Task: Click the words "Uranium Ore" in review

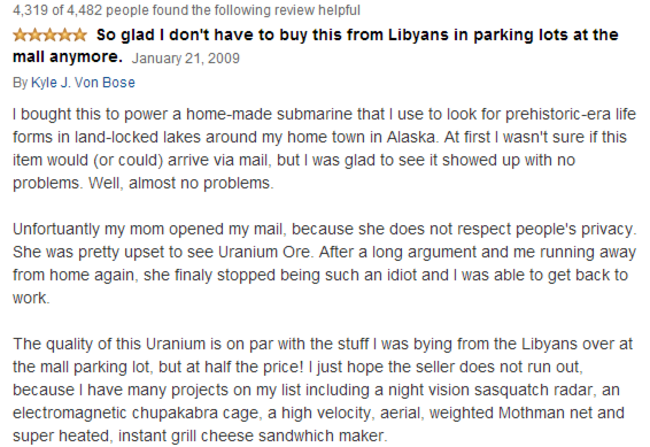Action: tap(264, 252)
